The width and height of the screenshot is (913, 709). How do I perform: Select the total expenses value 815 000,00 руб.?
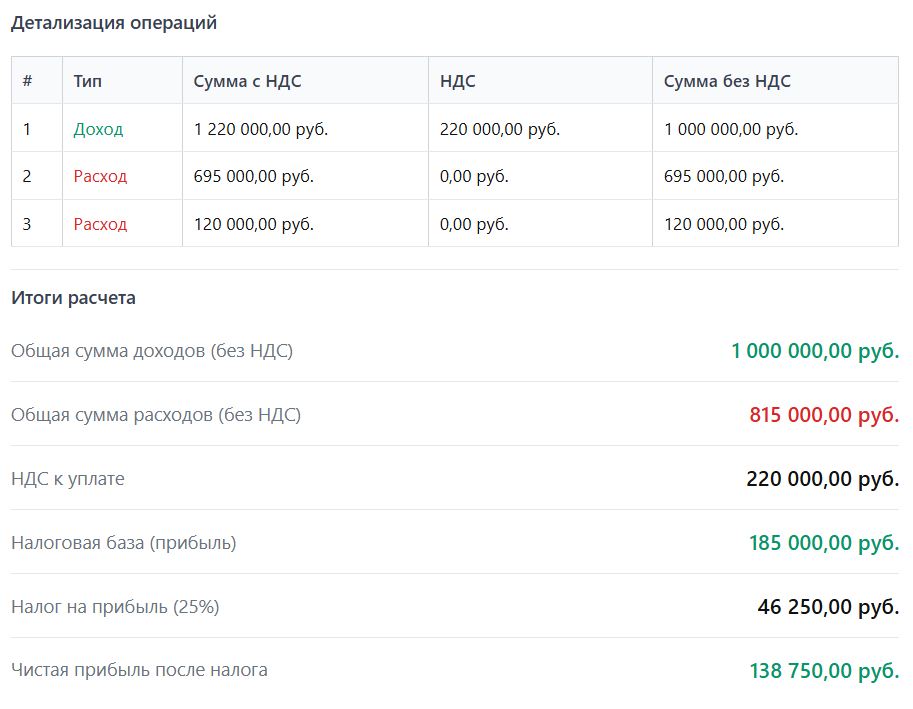[x=824, y=414]
